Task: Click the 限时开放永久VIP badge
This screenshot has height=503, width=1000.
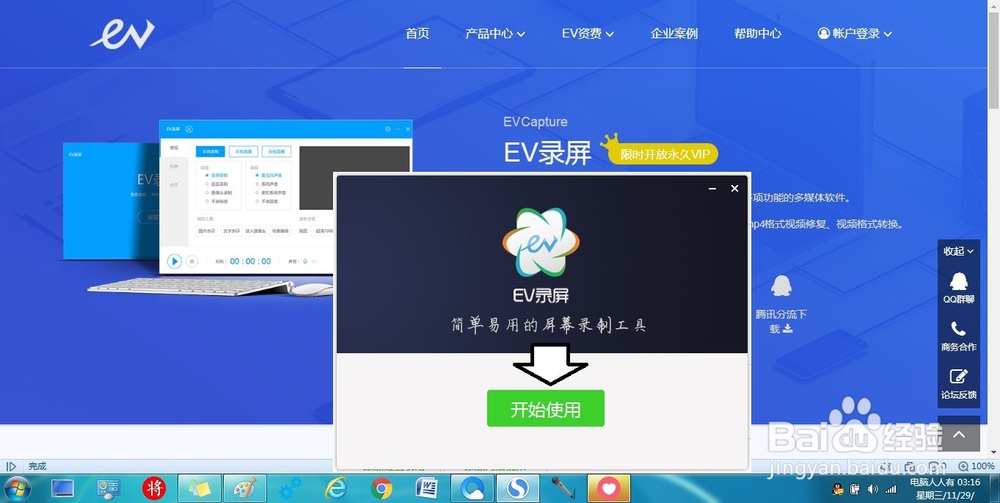Action: [663, 154]
